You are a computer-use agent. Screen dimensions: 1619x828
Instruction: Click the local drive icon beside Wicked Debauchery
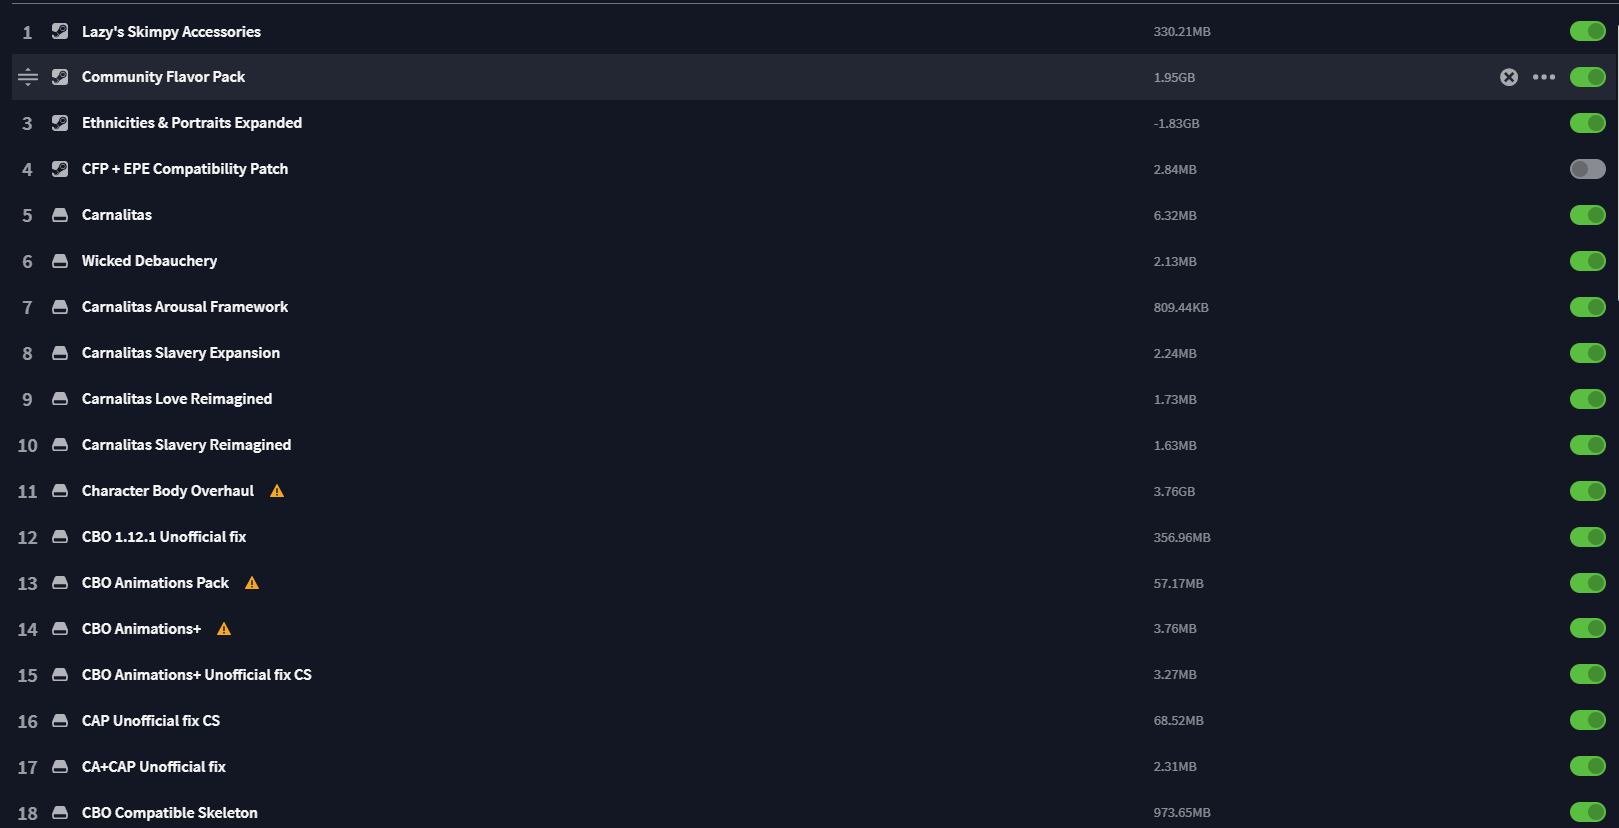click(60, 261)
